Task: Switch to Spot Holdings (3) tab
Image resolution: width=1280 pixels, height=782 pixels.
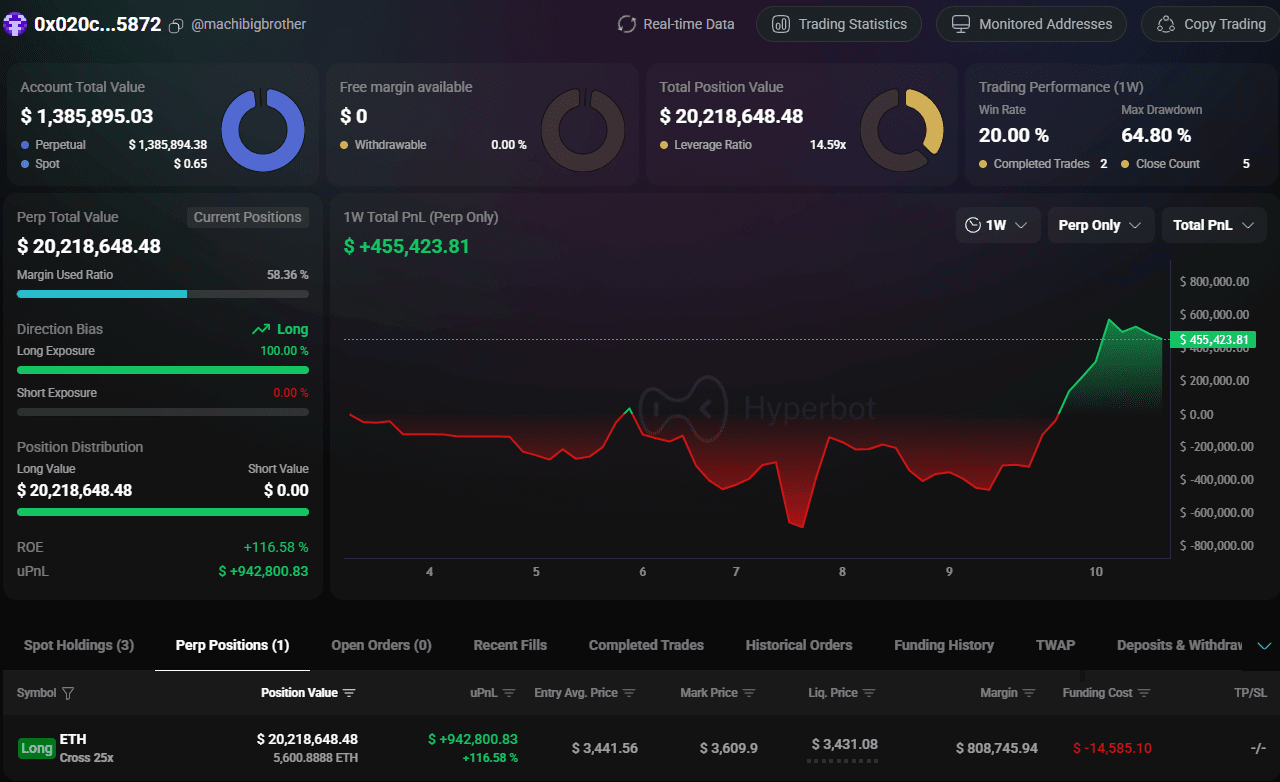Action: (79, 645)
